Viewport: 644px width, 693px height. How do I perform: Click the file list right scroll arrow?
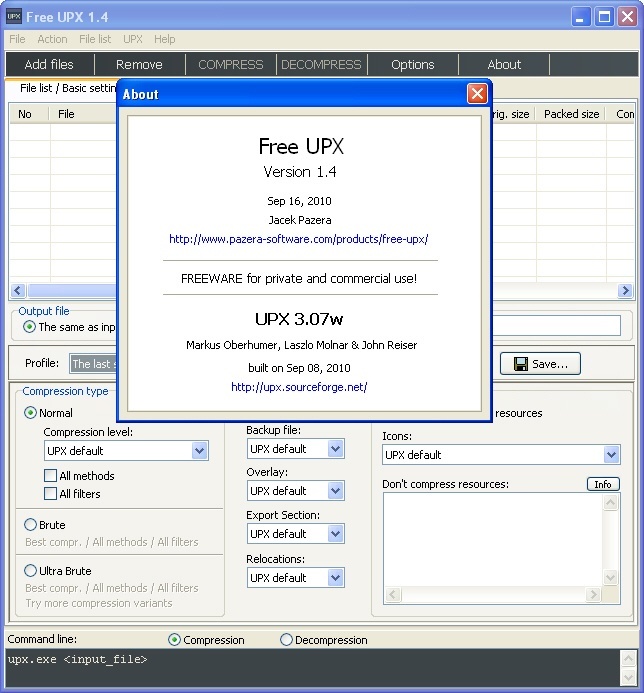point(625,291)
